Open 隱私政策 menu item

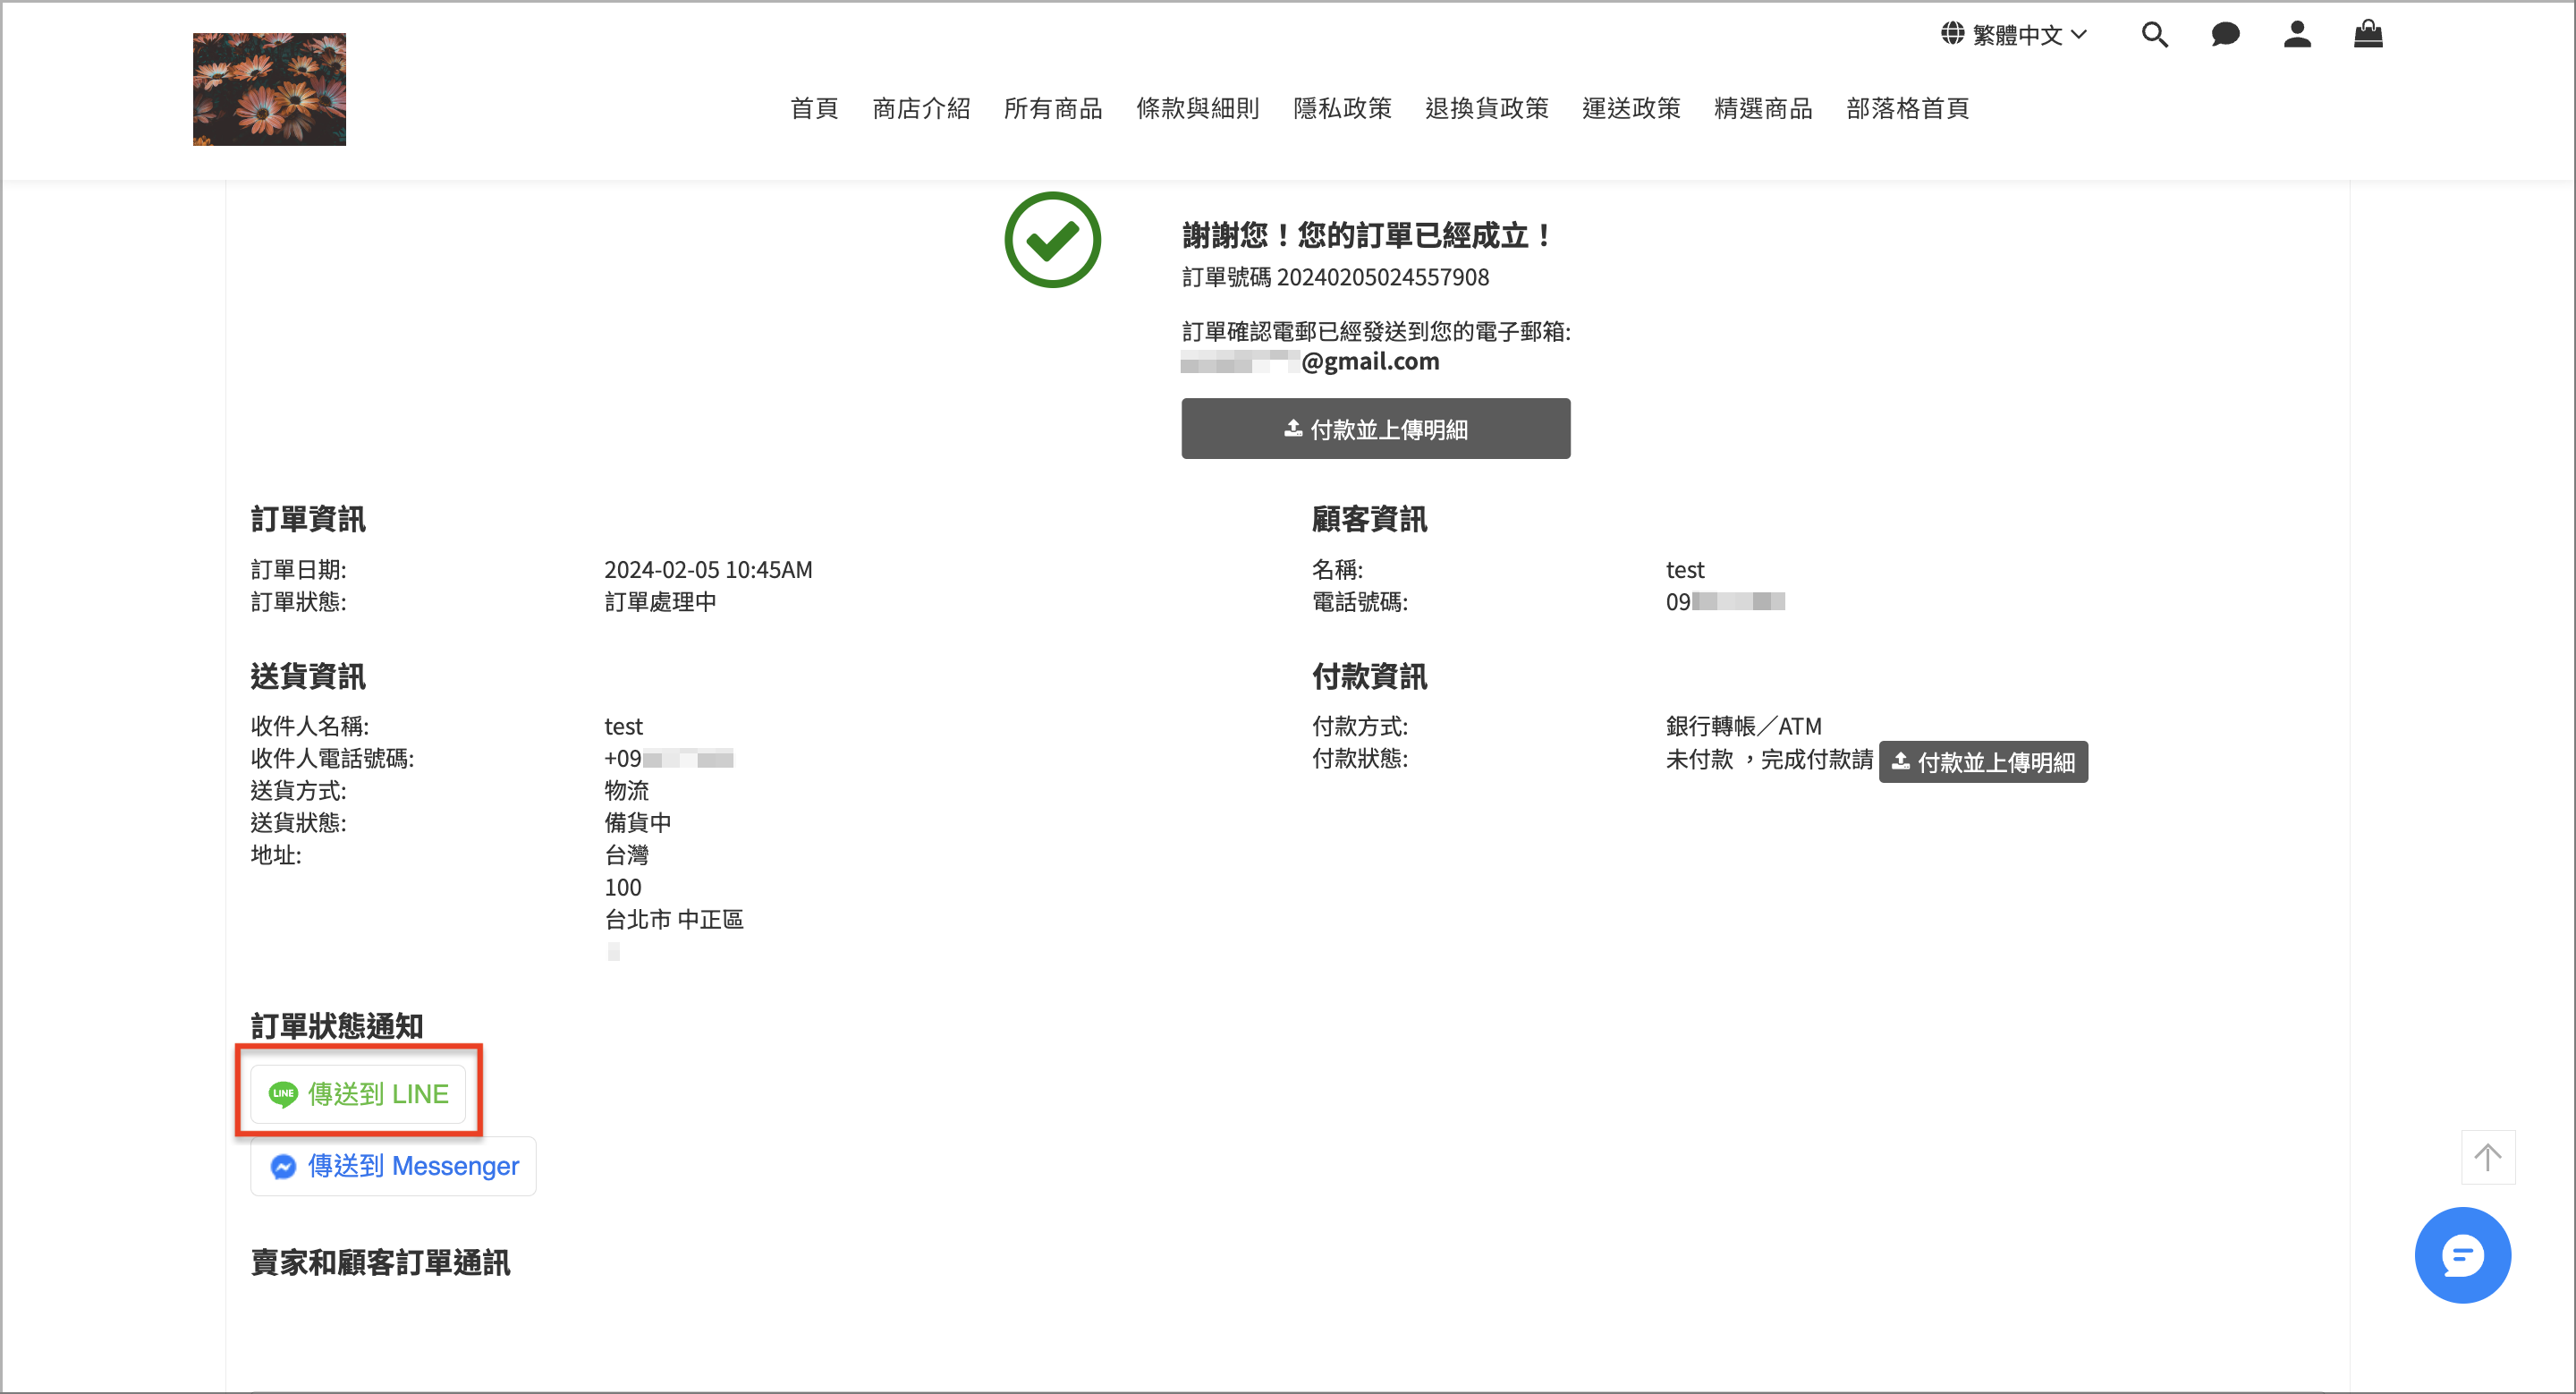[1342, 108]
